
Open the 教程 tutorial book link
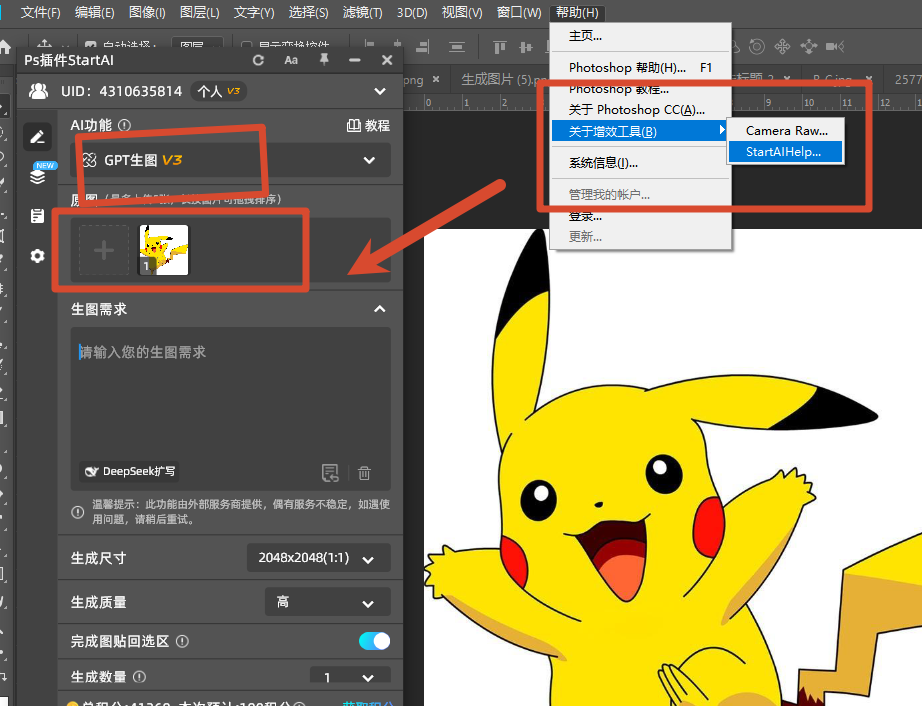click(x=368, y=125)
